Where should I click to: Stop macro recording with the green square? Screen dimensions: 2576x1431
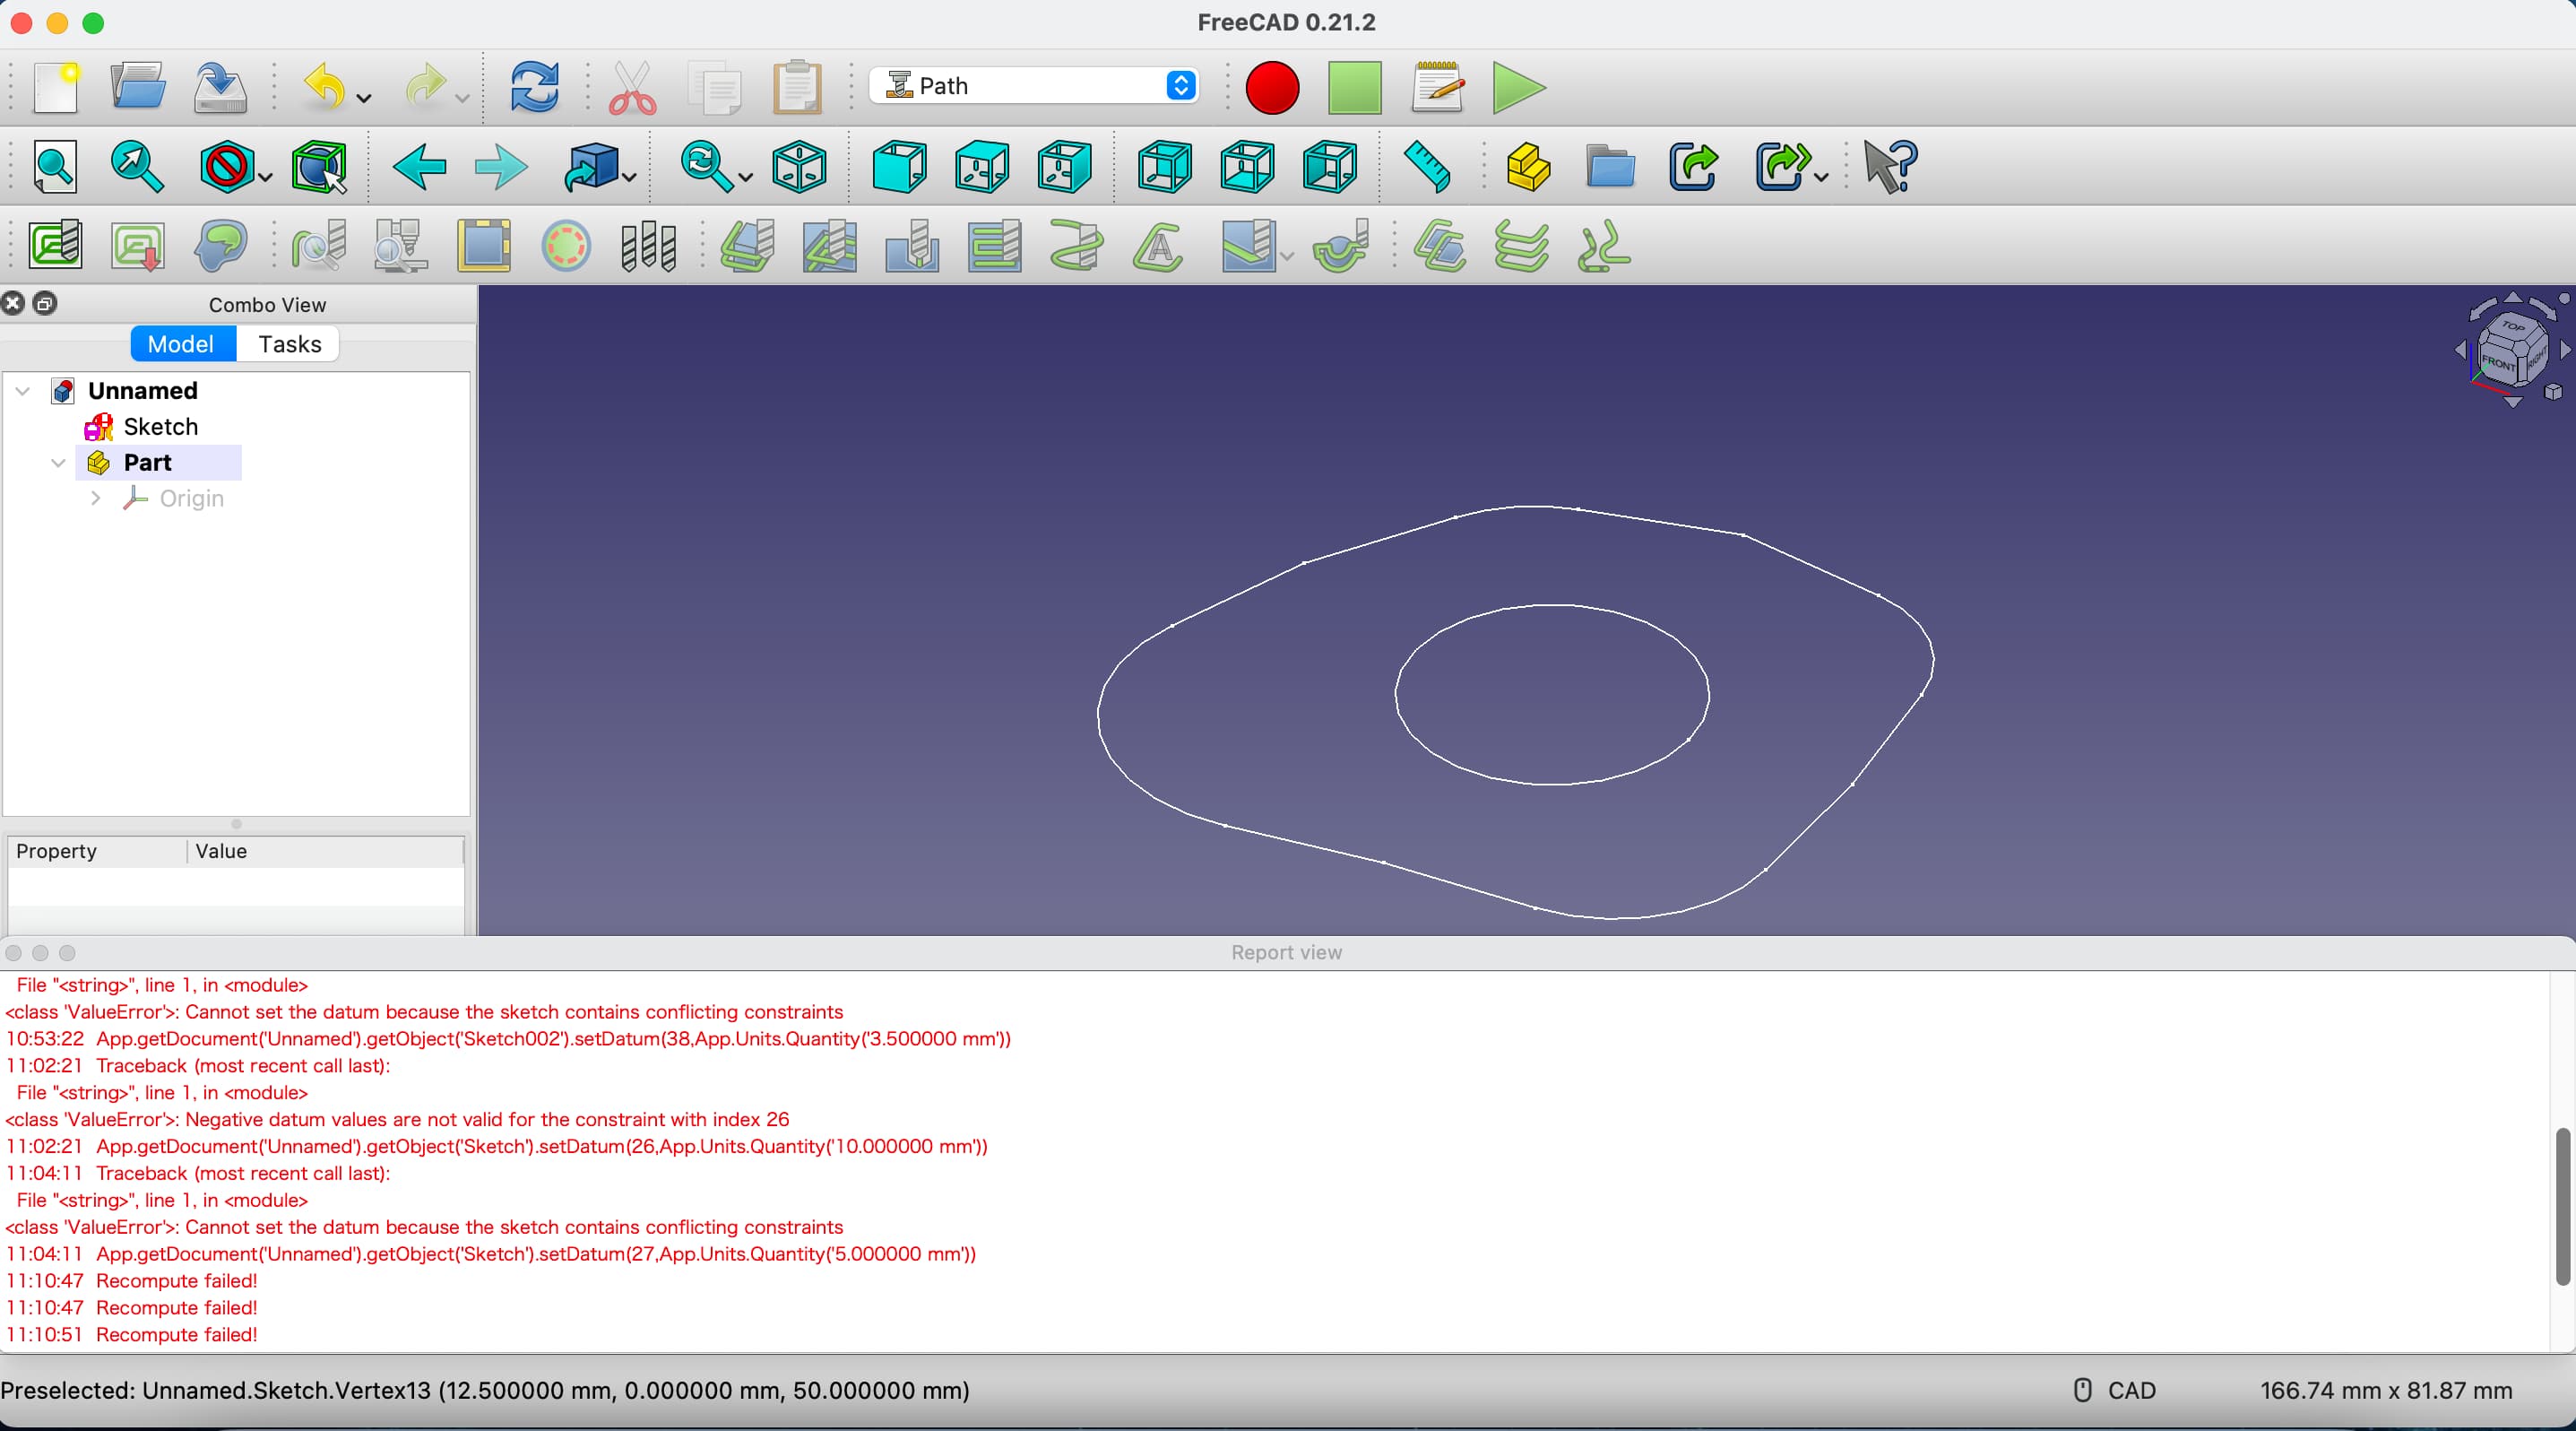pyautogui.click(x=1355, y=88)
